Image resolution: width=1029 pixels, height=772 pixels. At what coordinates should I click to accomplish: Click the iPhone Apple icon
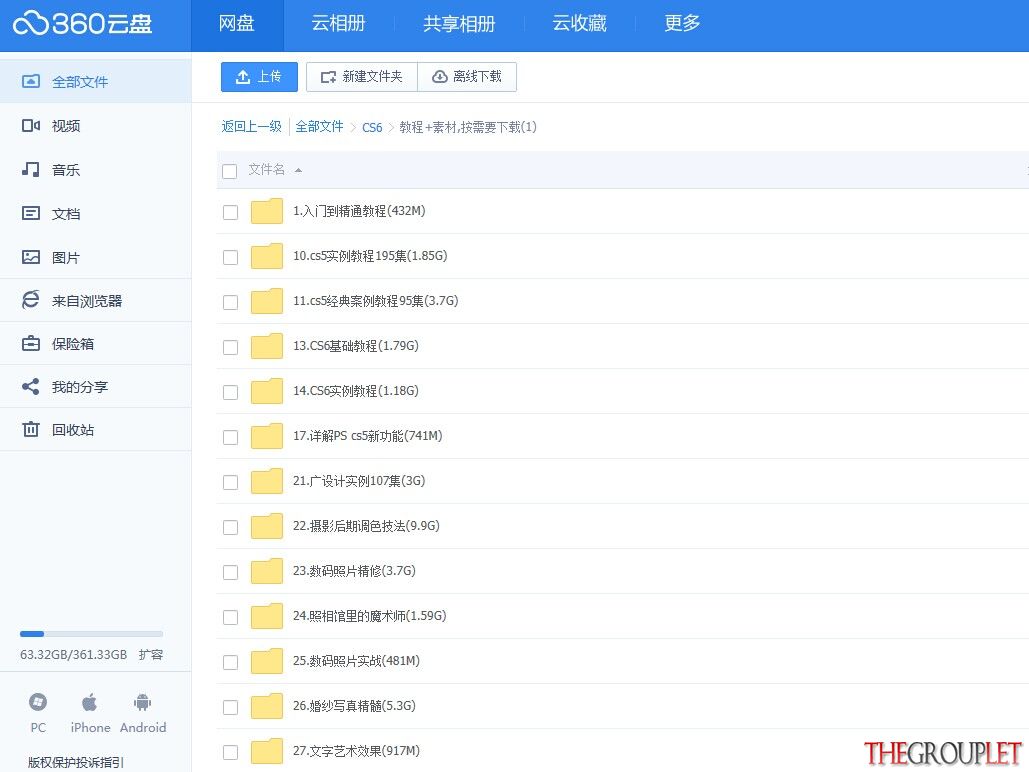pyautogui.click(x=90, y=702)
